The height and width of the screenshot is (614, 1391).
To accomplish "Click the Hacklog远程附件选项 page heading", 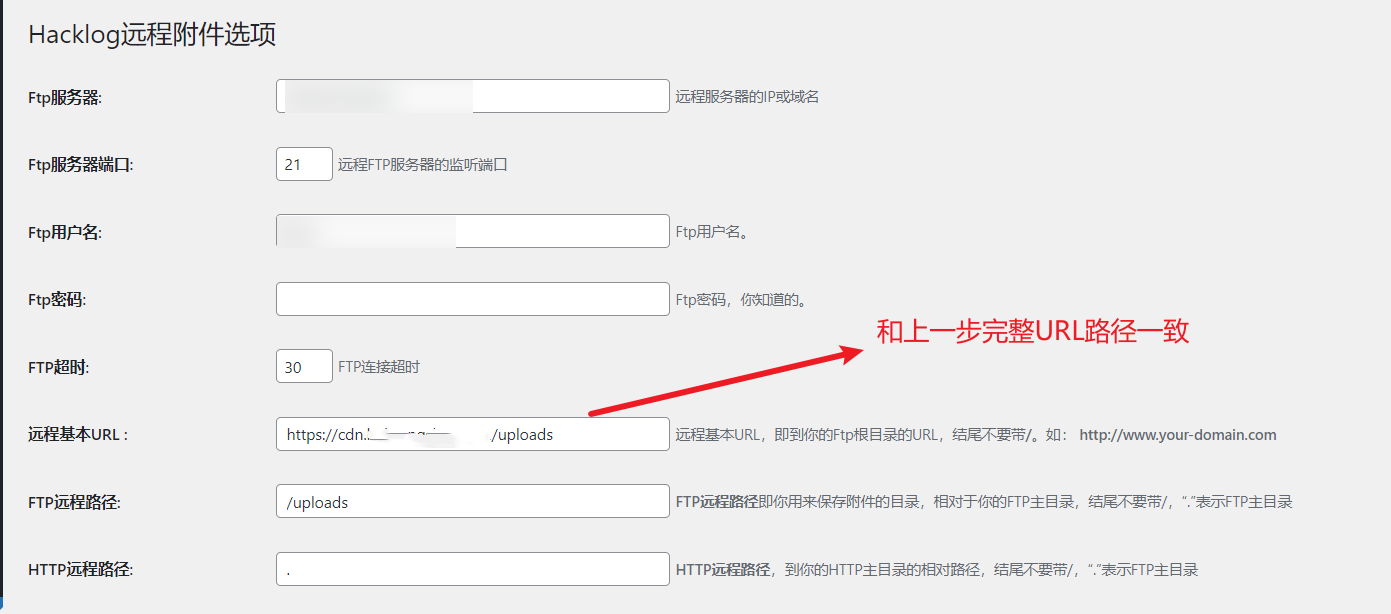I will tap(152, 35).
